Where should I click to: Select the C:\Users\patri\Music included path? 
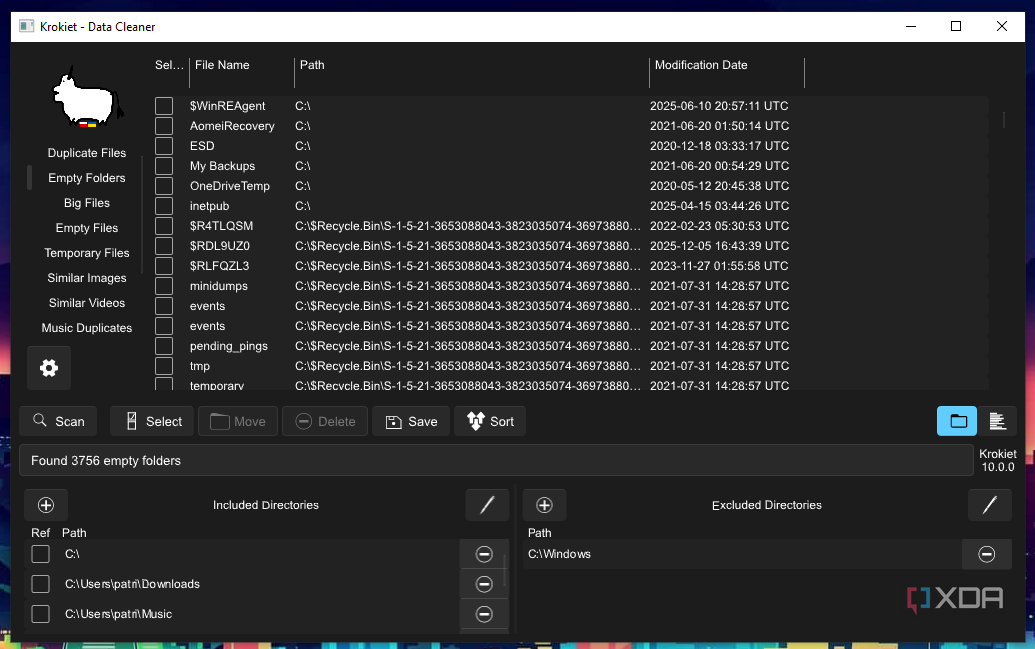coord(118,614)
